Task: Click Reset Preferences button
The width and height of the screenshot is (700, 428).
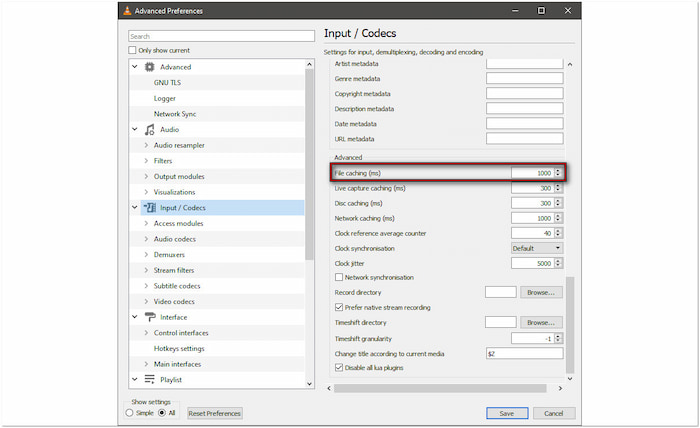Action: click(214, 413)
